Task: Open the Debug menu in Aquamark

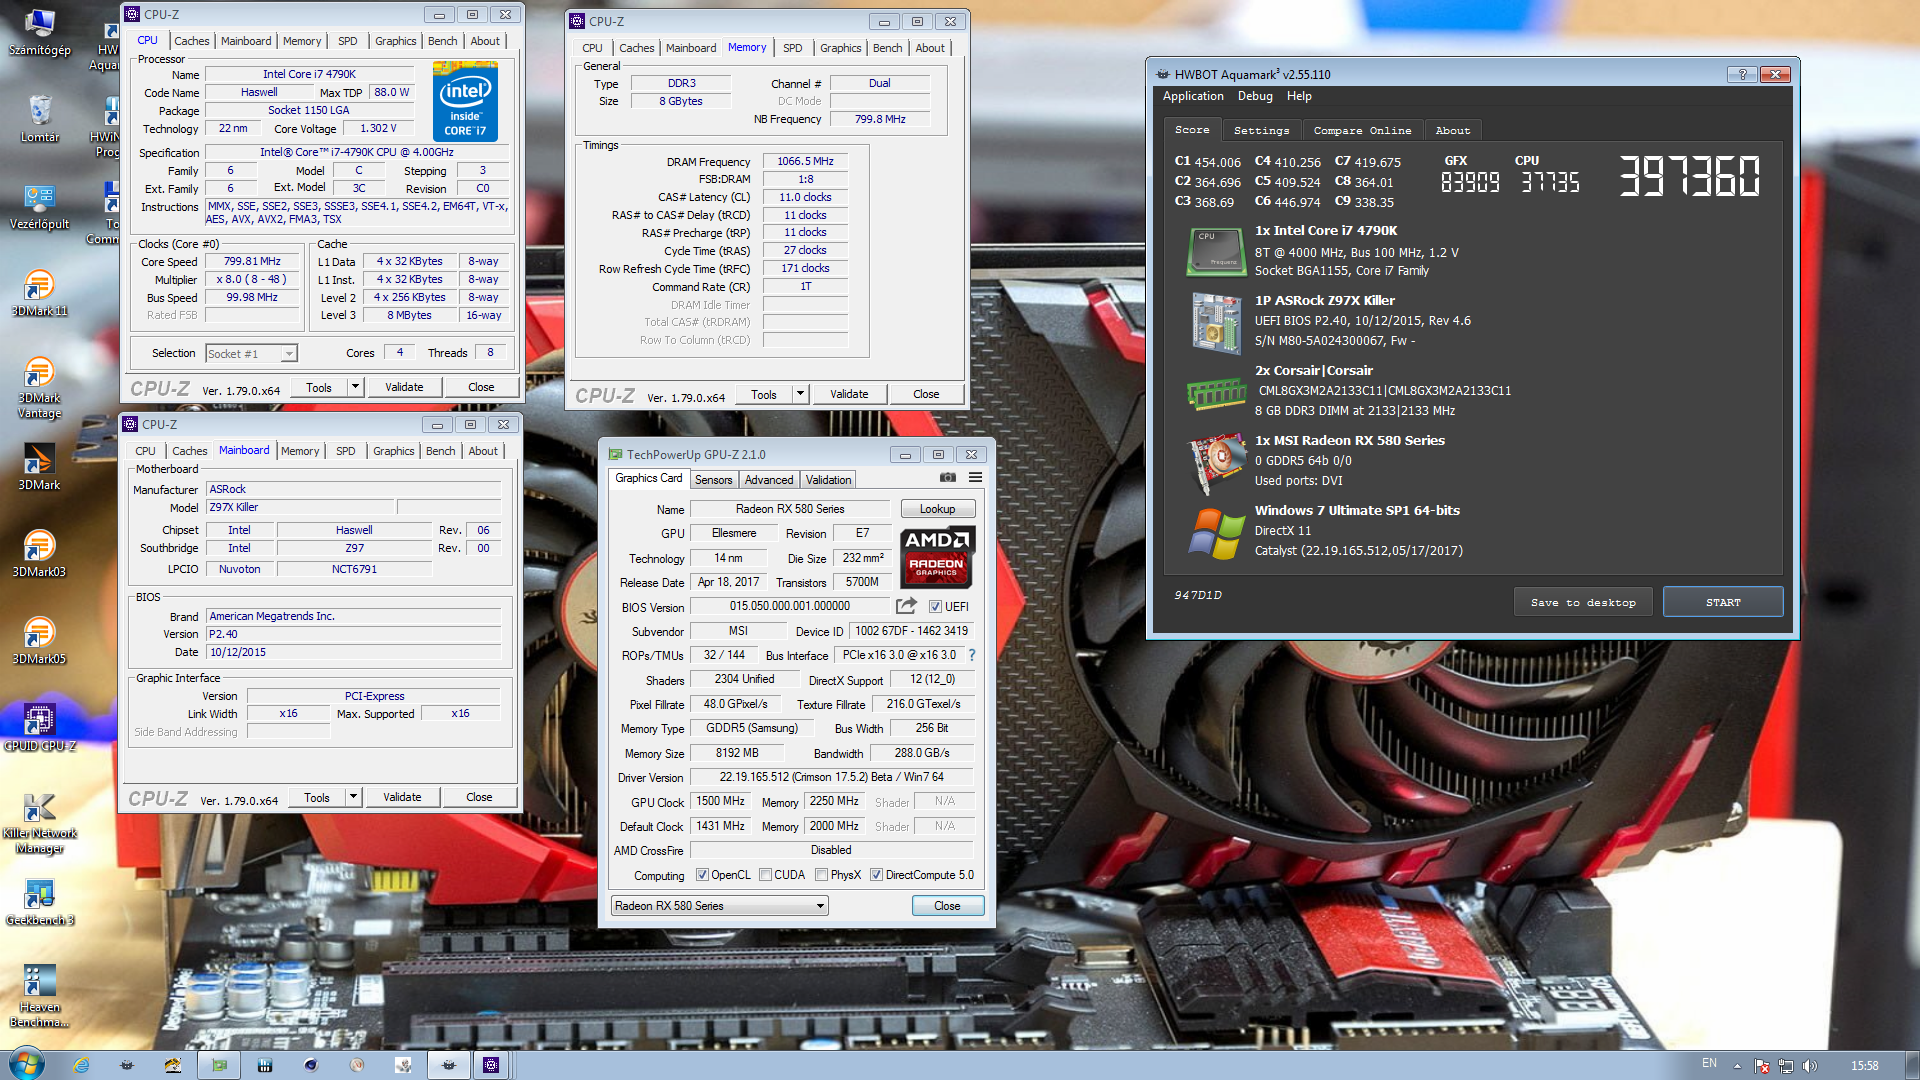Action: point(1255,96)
